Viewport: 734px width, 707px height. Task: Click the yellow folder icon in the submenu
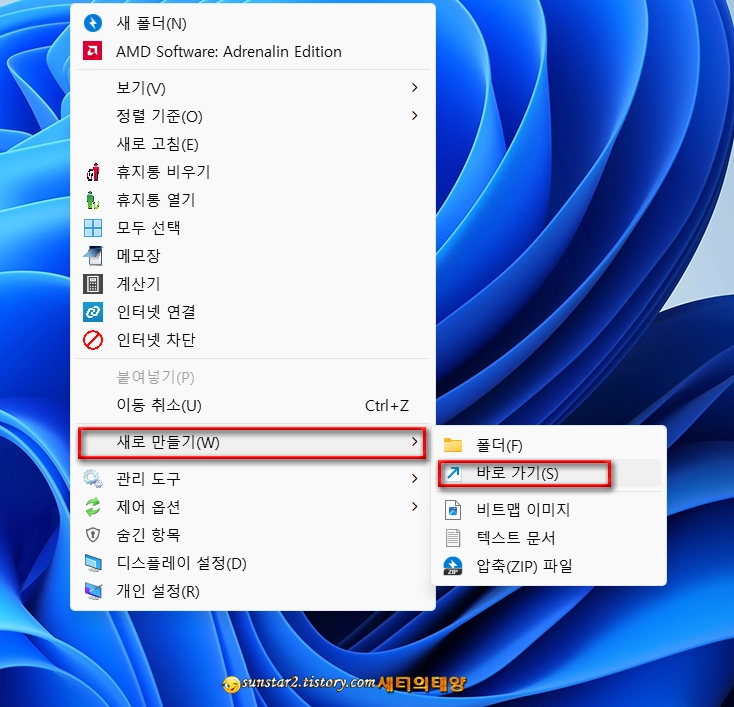[453, 445]
